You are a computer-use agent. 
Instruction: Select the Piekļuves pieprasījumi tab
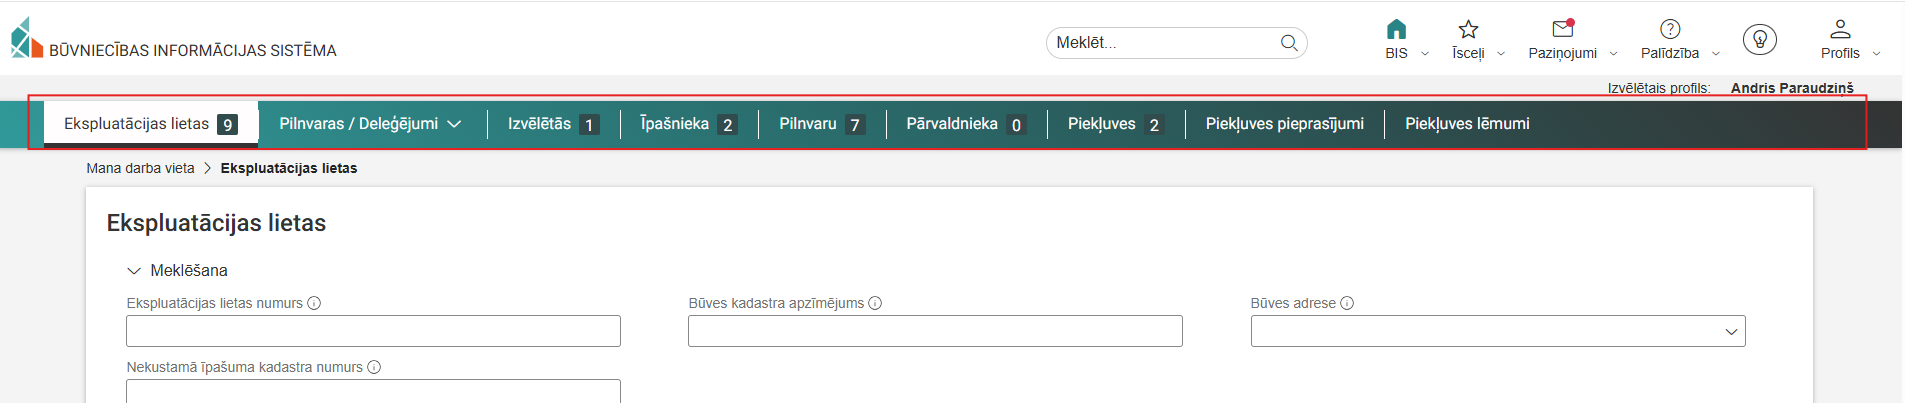(x=1284, y=124)
